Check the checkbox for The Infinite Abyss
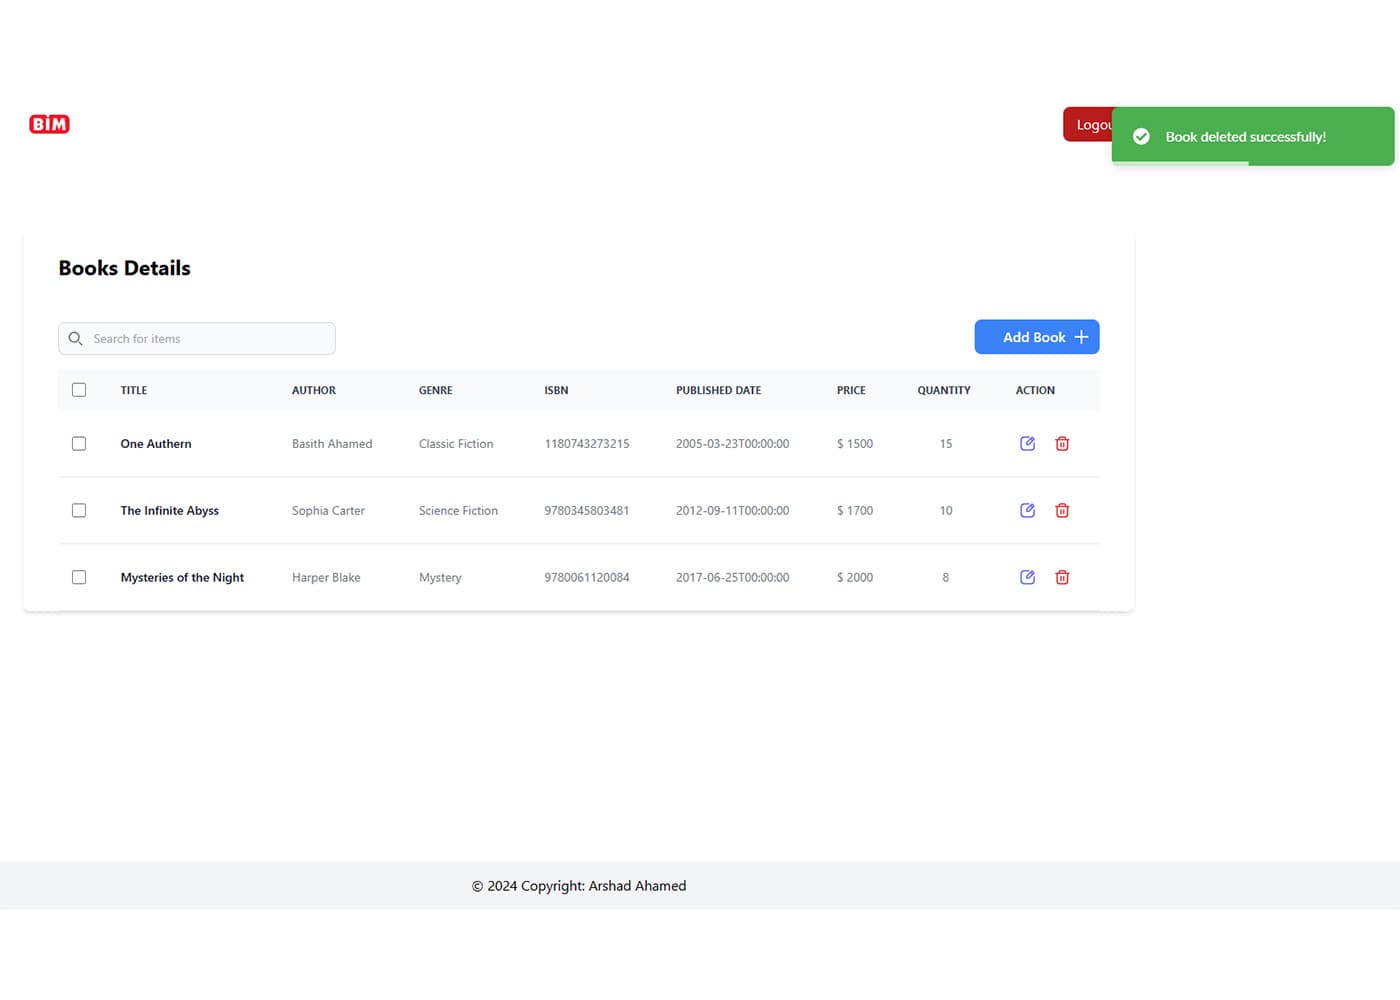1400x1000 pixels. 79,510
